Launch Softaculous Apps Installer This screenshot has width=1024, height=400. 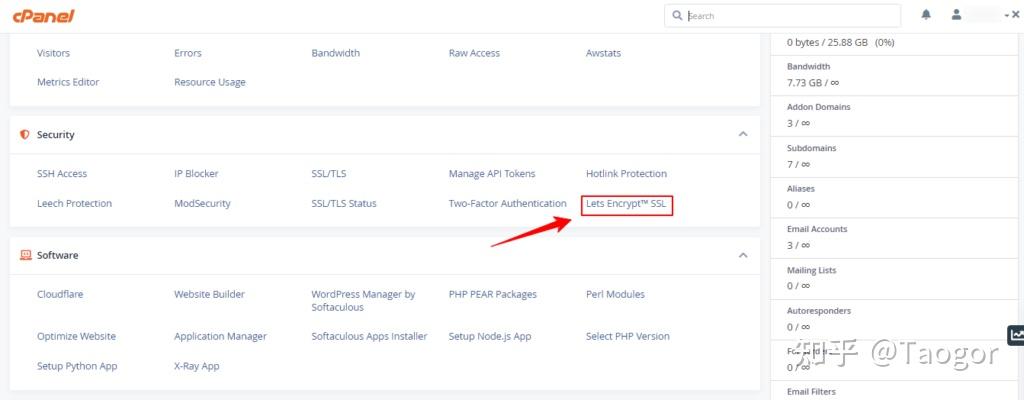point(369,337)
